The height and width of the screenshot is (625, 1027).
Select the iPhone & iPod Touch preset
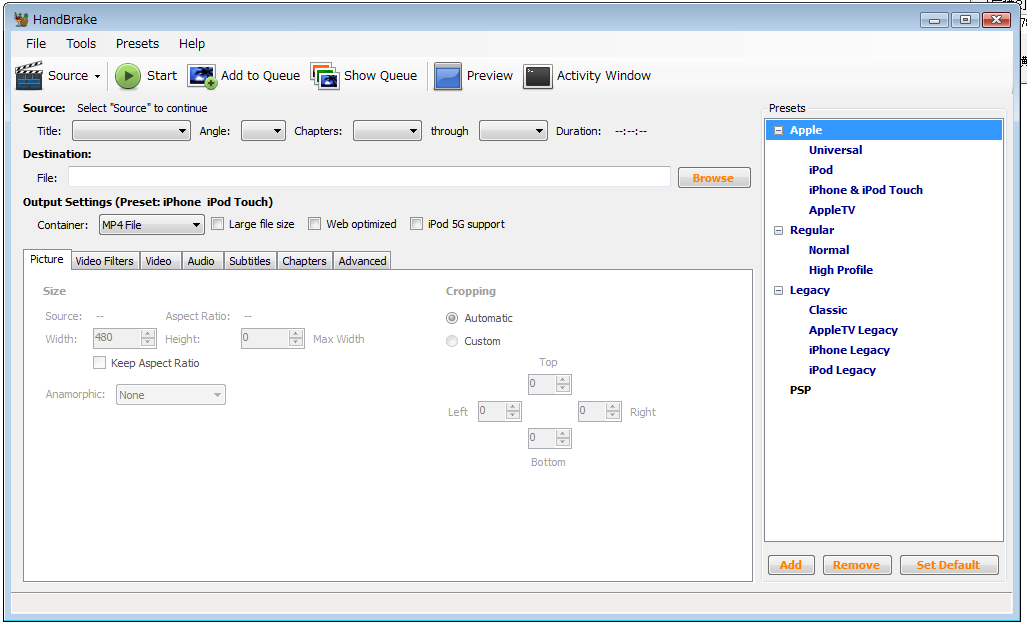(x=865, y=190)
